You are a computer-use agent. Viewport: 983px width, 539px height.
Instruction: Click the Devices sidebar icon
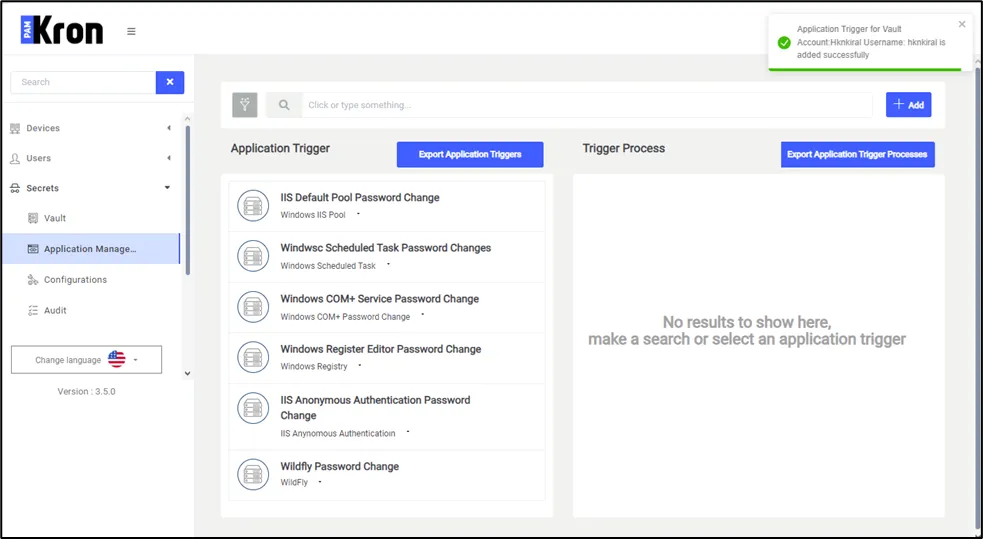tap(15, 128)
